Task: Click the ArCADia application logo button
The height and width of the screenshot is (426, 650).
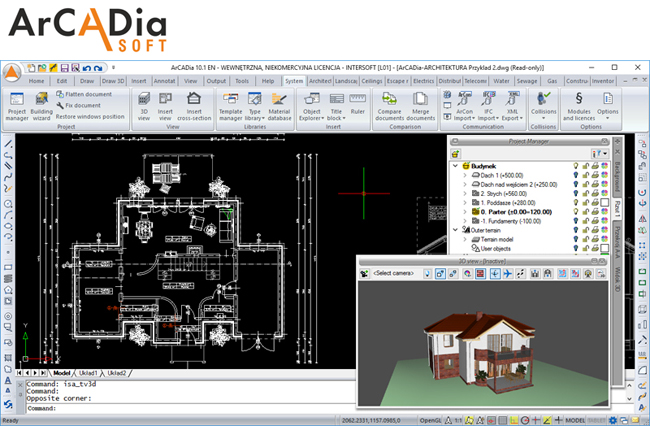Action: pyautogui.click(x=12, y=73)
